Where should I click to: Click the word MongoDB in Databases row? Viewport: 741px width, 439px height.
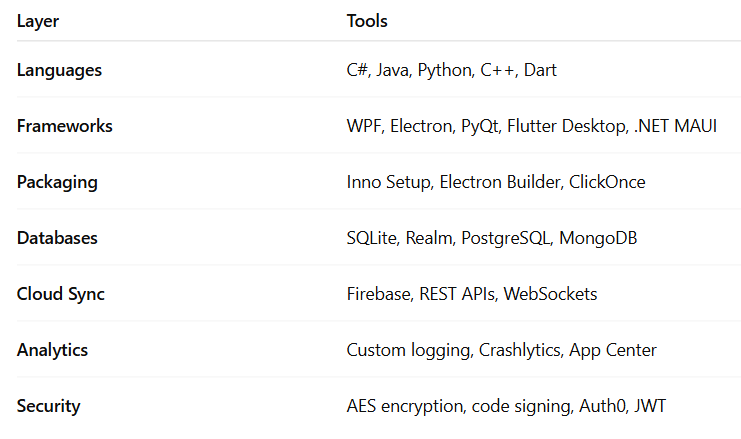pos(598,238)
